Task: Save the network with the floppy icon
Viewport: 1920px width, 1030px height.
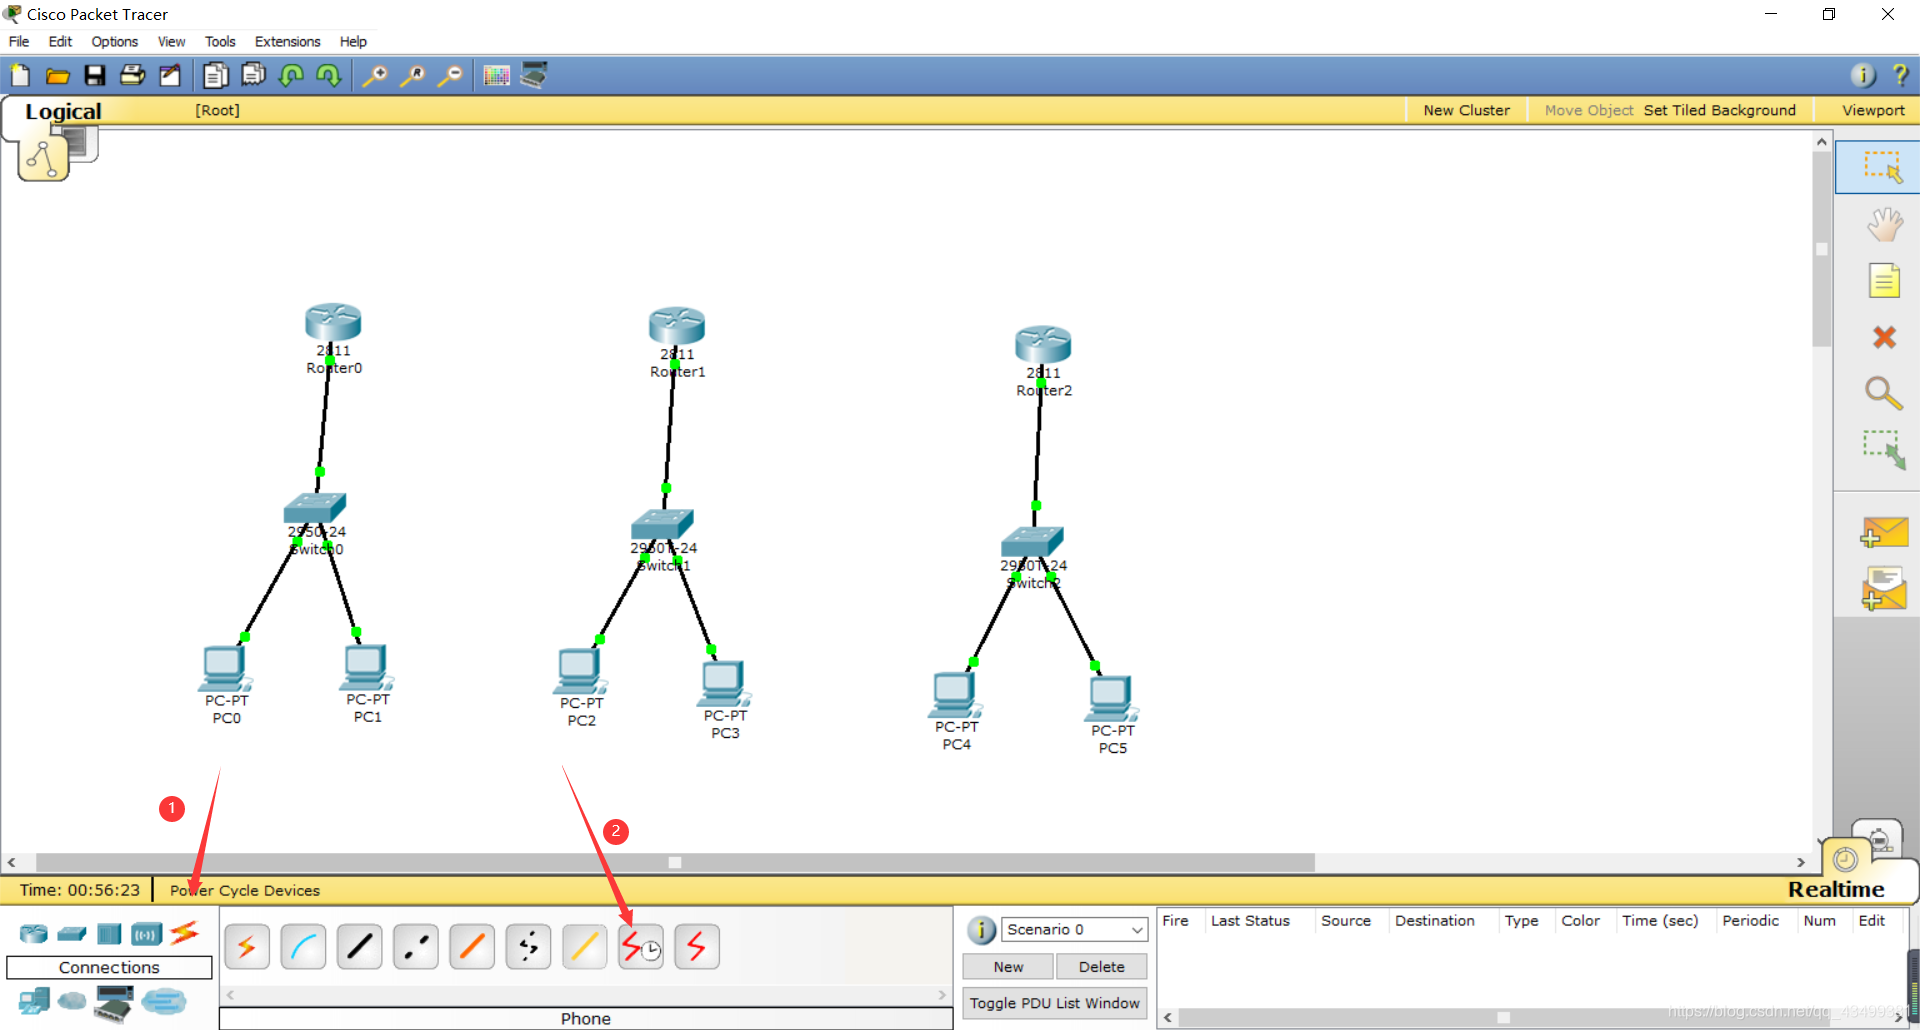Action: click(x=95, y=75)
